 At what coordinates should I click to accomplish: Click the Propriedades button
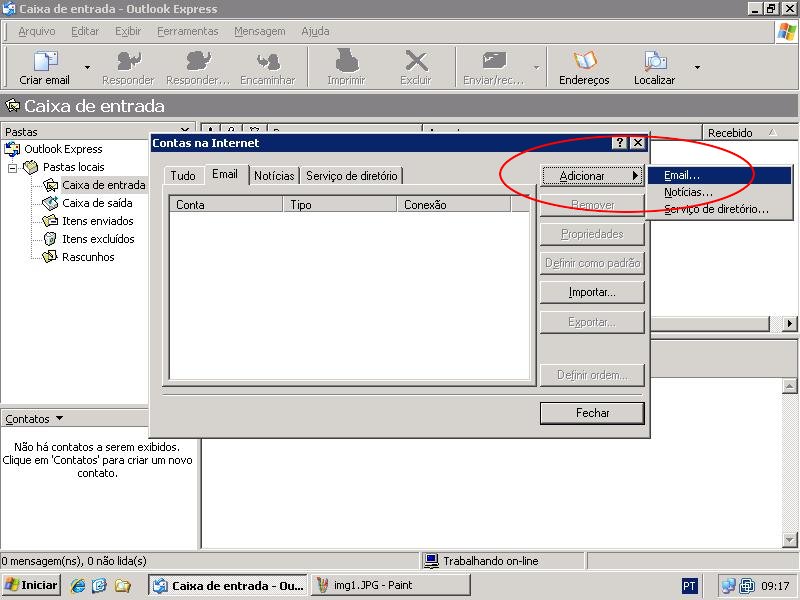tap(592, 234)
